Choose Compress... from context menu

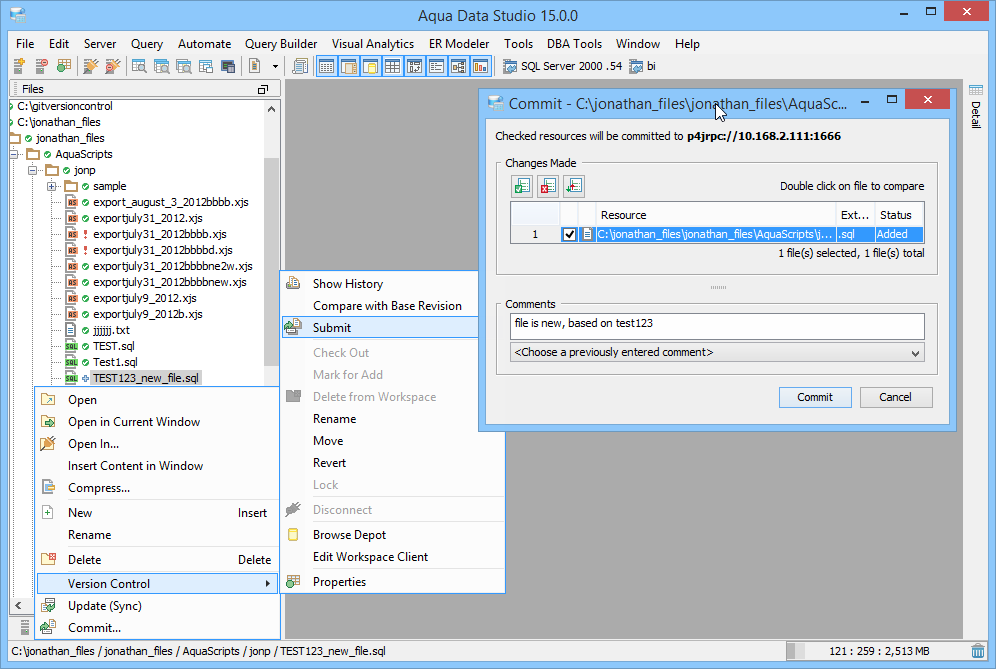[x=158, y=488]
